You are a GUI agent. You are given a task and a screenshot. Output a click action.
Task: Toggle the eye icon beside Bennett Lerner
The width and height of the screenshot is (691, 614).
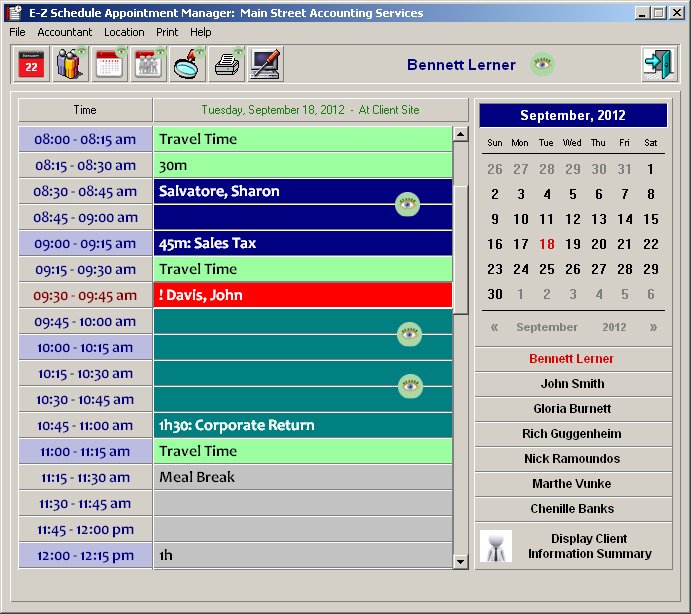pyautogui.click(x=543, y=65)
